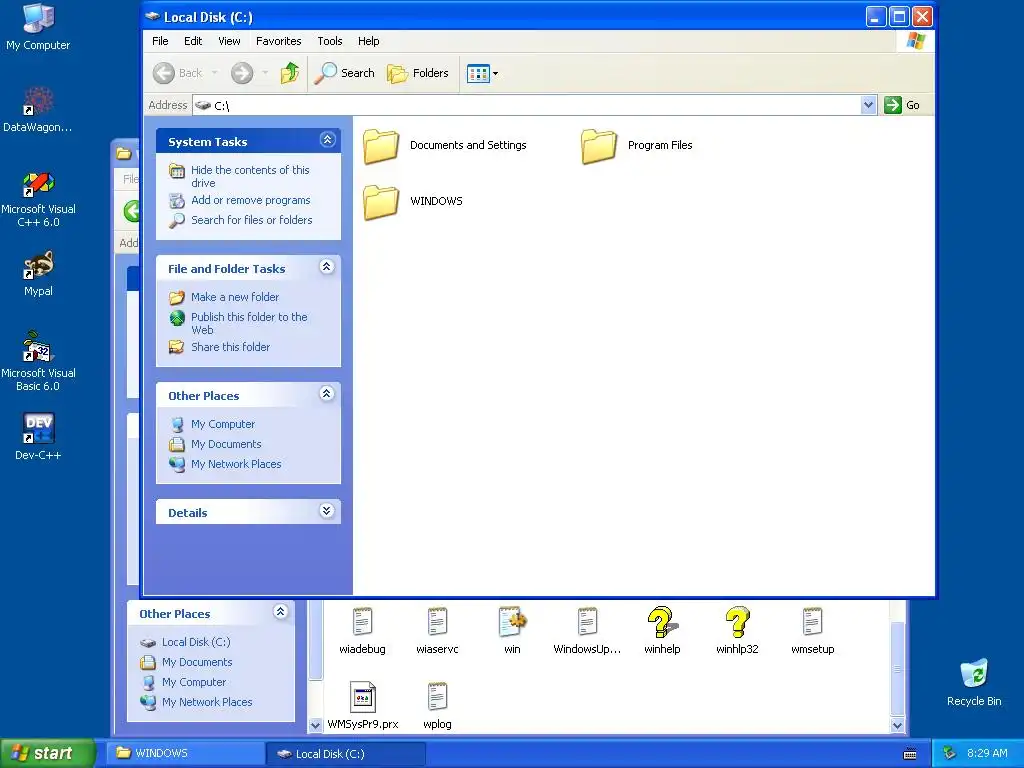Click the Forward arrow button

point(242,73)
